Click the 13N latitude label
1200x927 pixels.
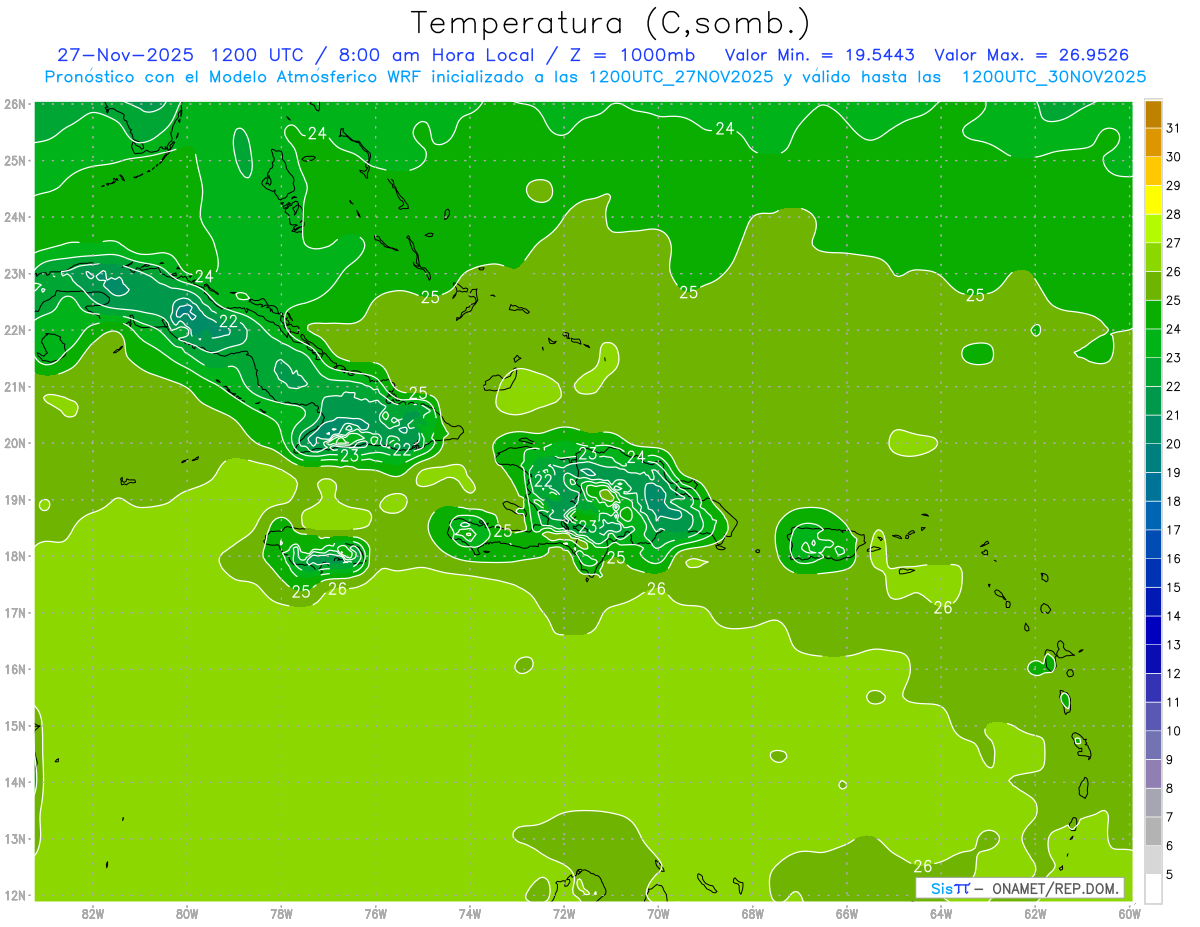pos(14,839)
